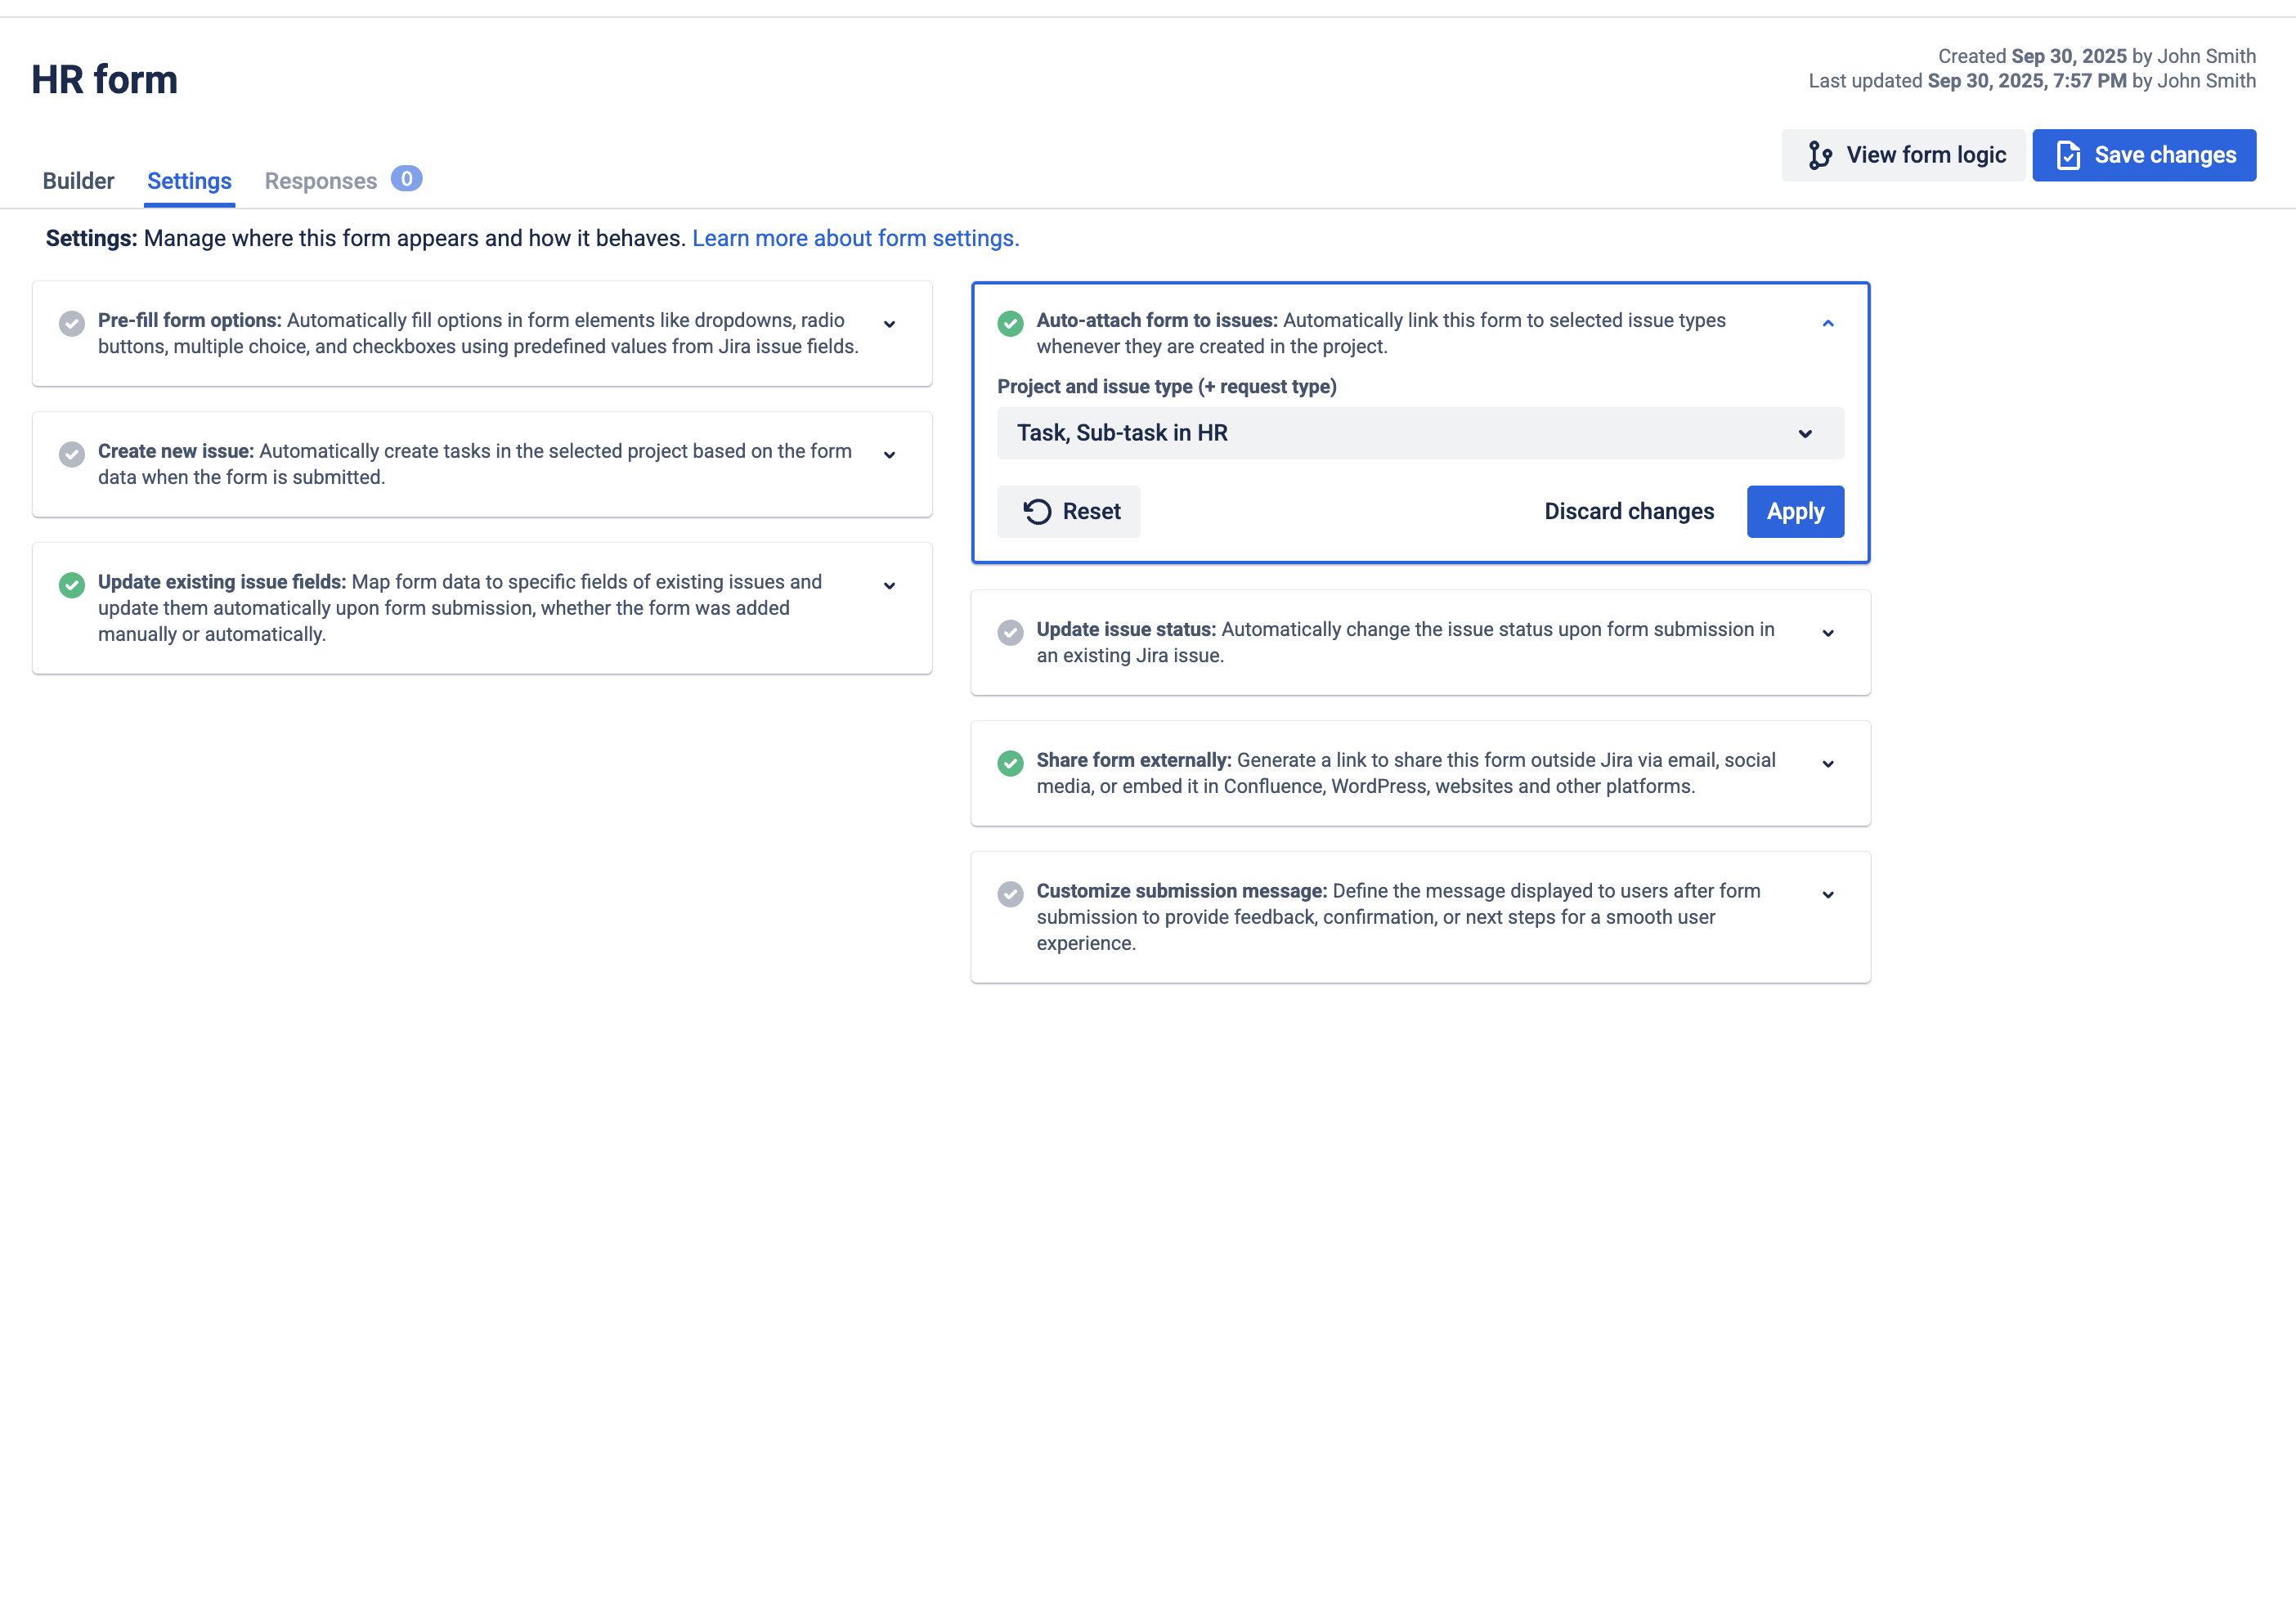Enable the Customize submission message setting
This screenshot has height=1617, width=2296.
point(1010,894)
